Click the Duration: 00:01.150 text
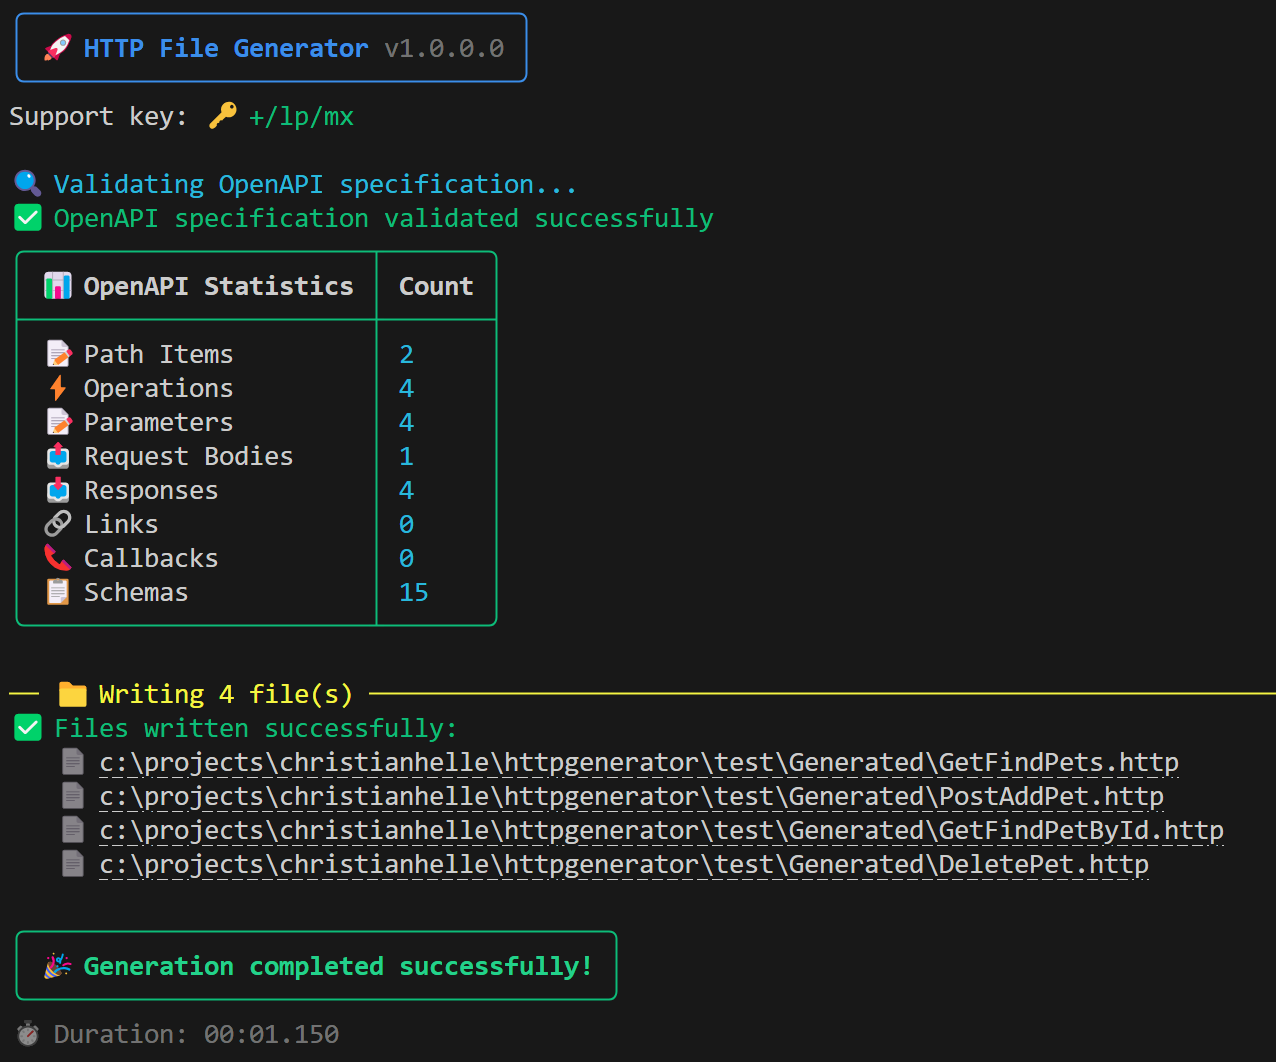Screen dimensions: 1276x1062 coord(196,1034)
